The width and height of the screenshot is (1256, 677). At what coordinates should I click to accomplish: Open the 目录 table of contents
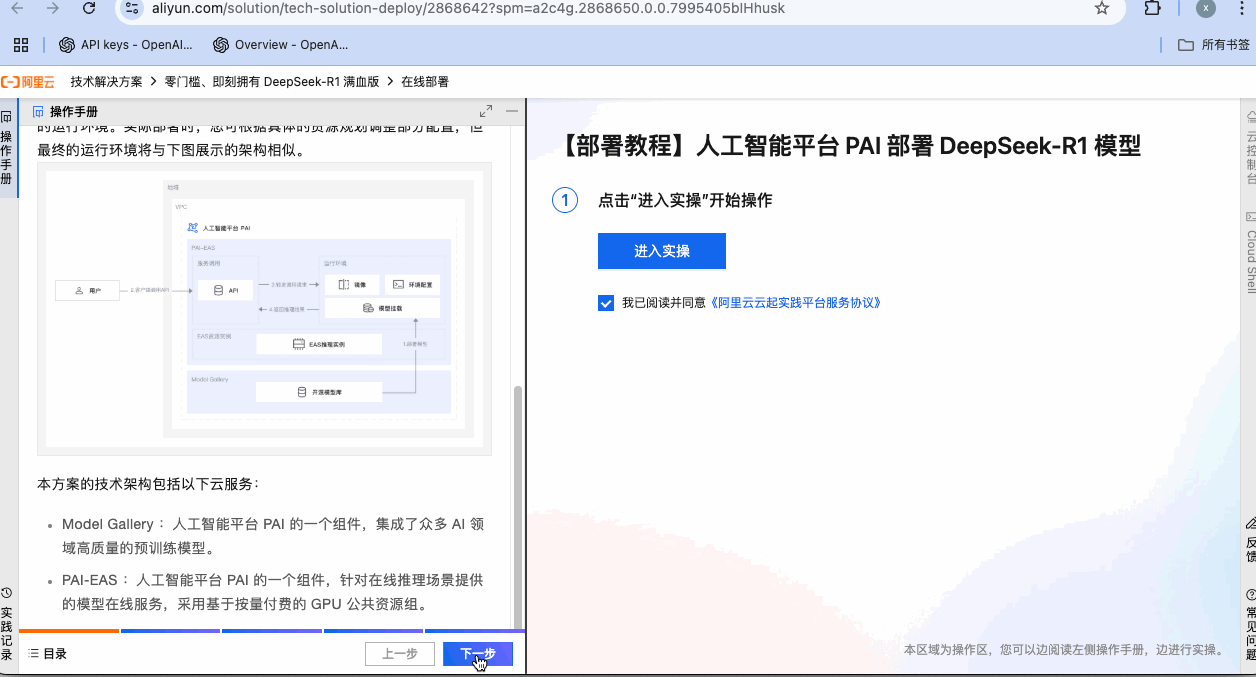point(48,654)
